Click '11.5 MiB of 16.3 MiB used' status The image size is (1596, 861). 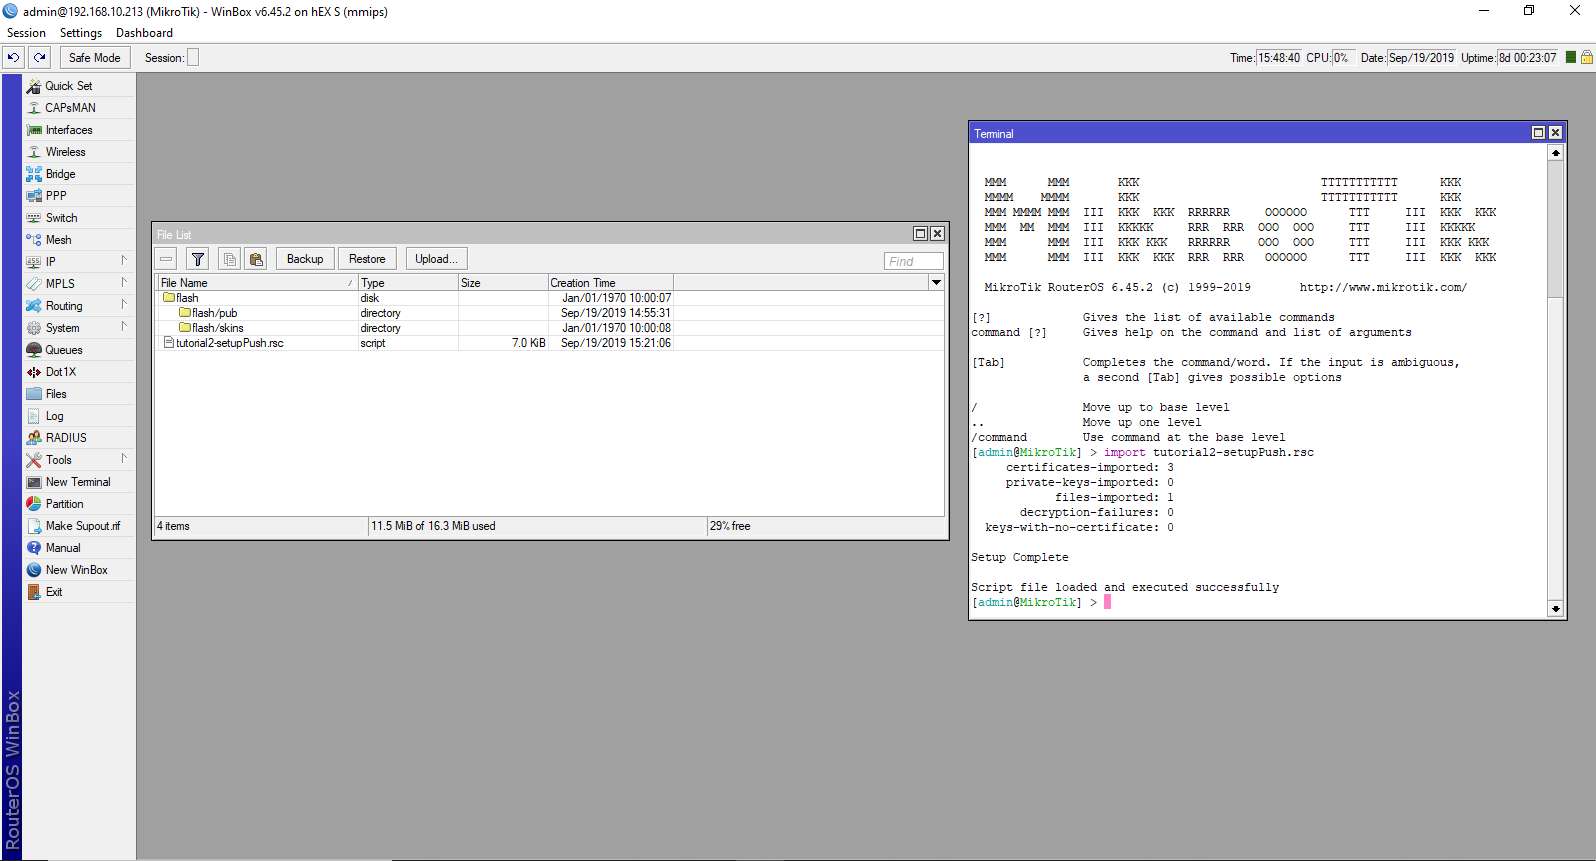pyautogui.click(x=433, y=526)
